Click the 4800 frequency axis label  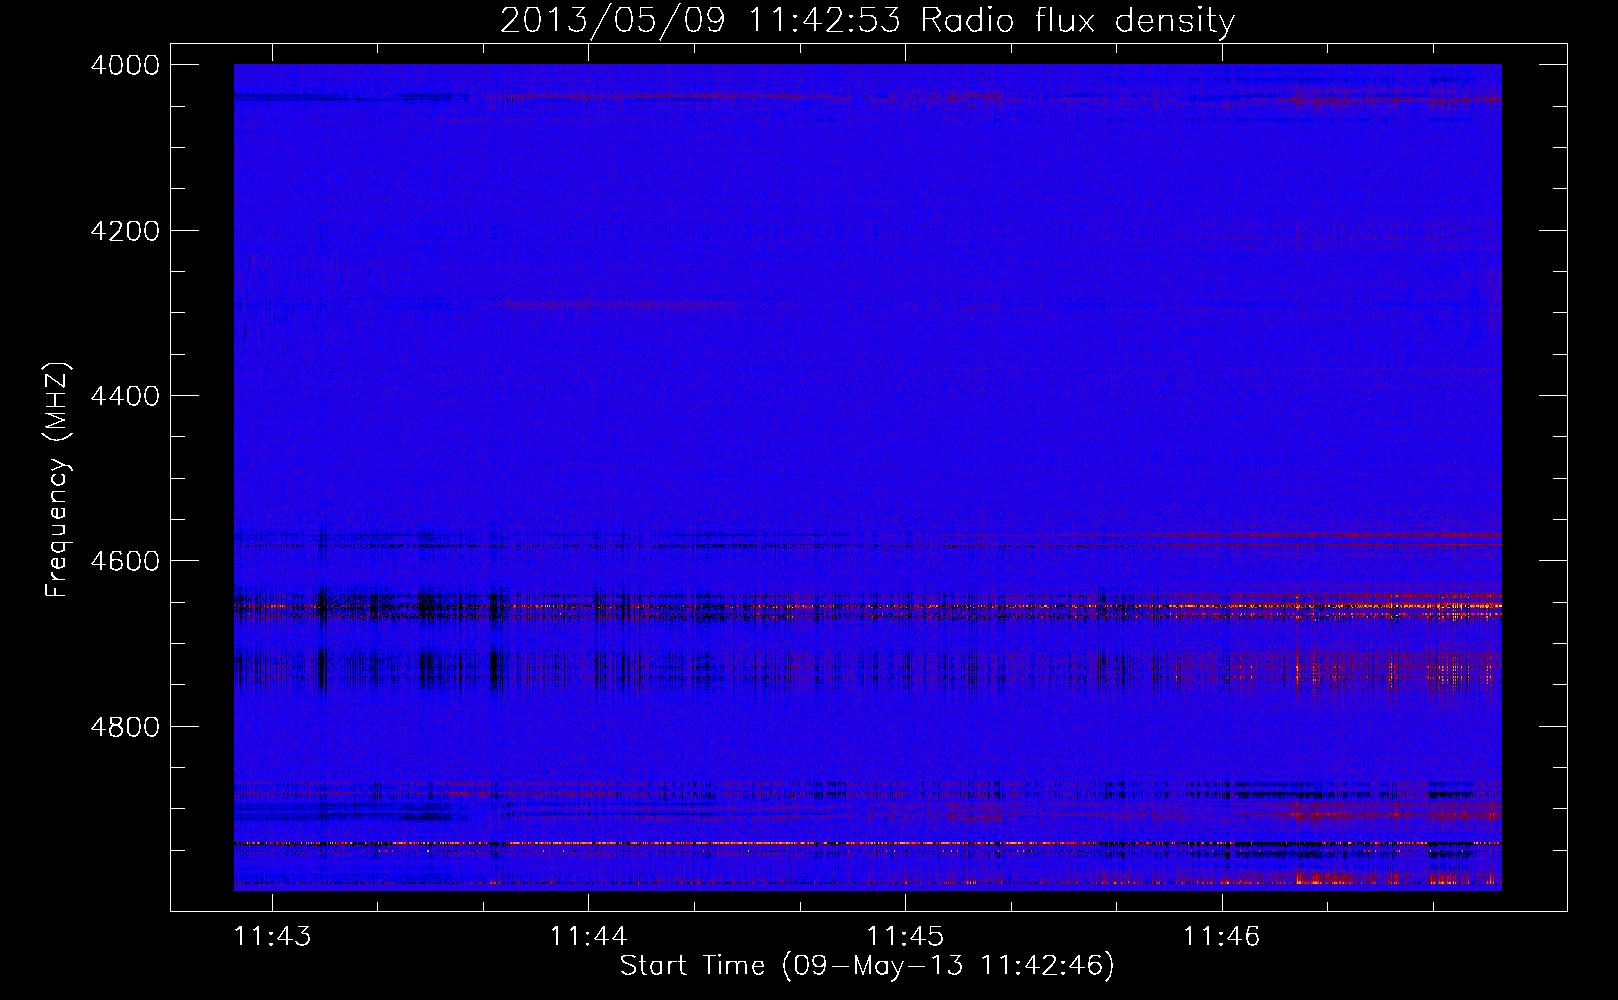pyautogui.click(x=125, y=727)
